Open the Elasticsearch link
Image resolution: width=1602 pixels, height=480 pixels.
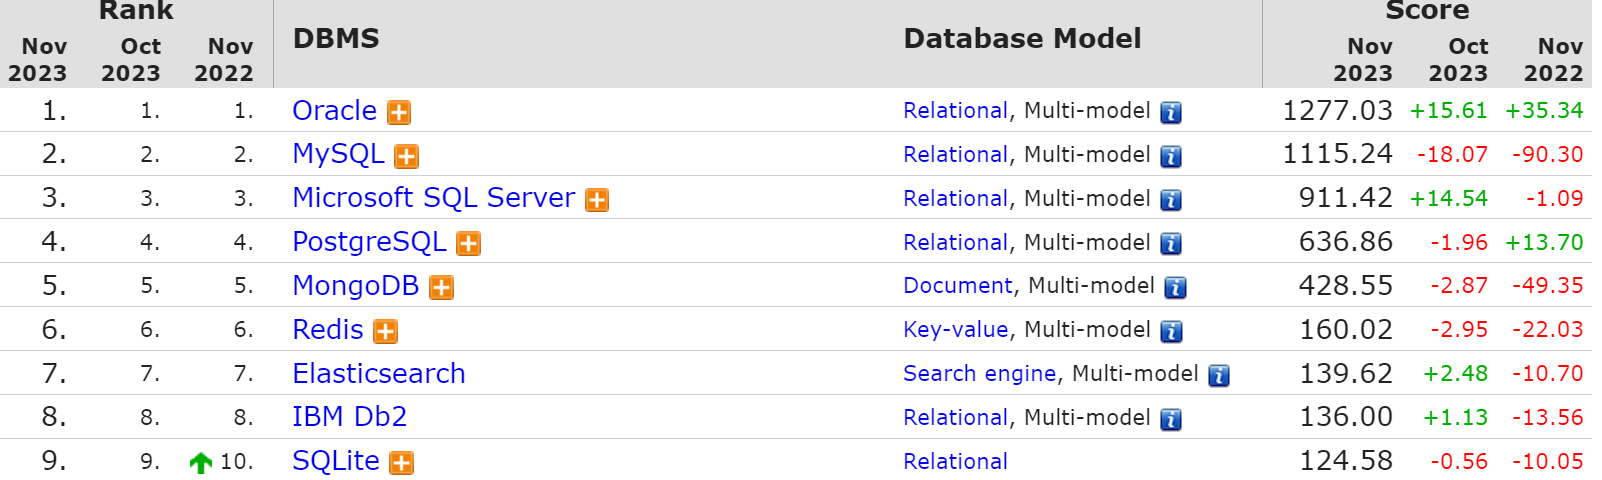(x=379, y=373)
